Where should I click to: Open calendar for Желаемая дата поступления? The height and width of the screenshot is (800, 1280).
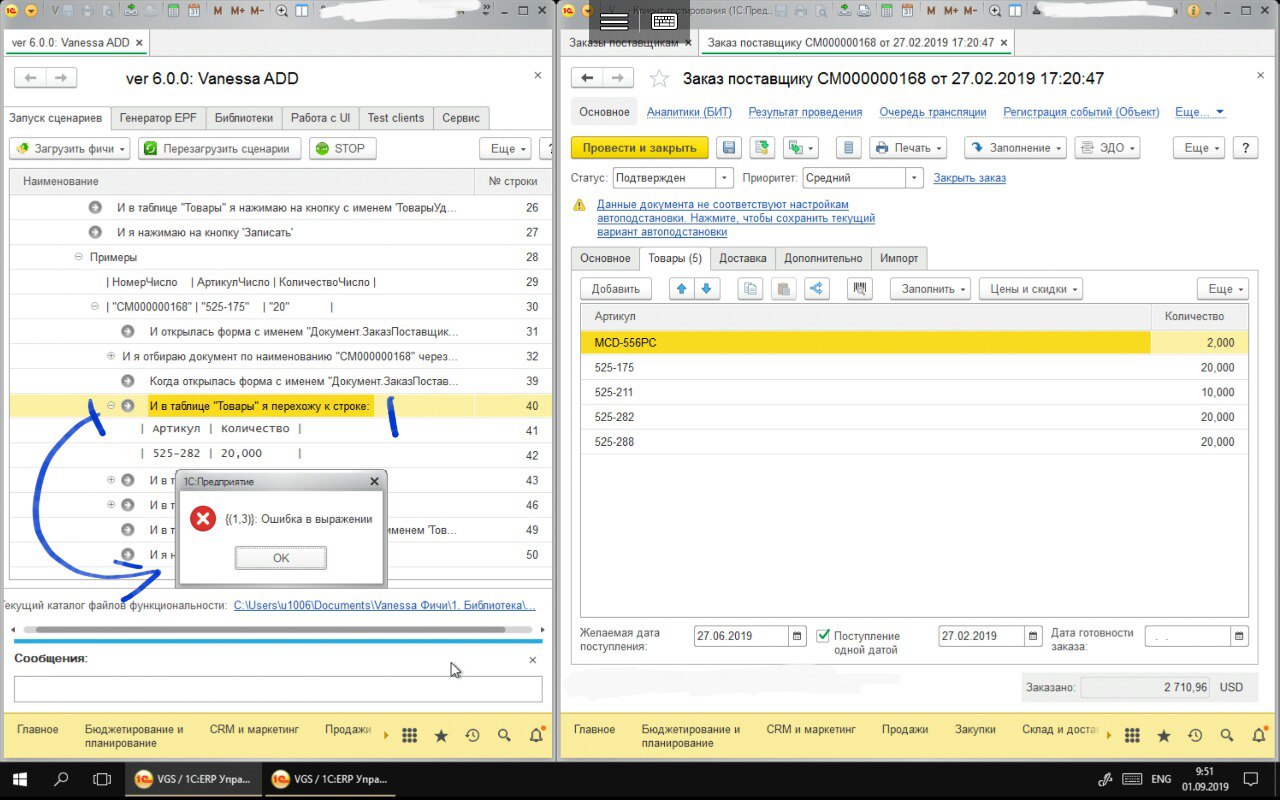(797, 636)
